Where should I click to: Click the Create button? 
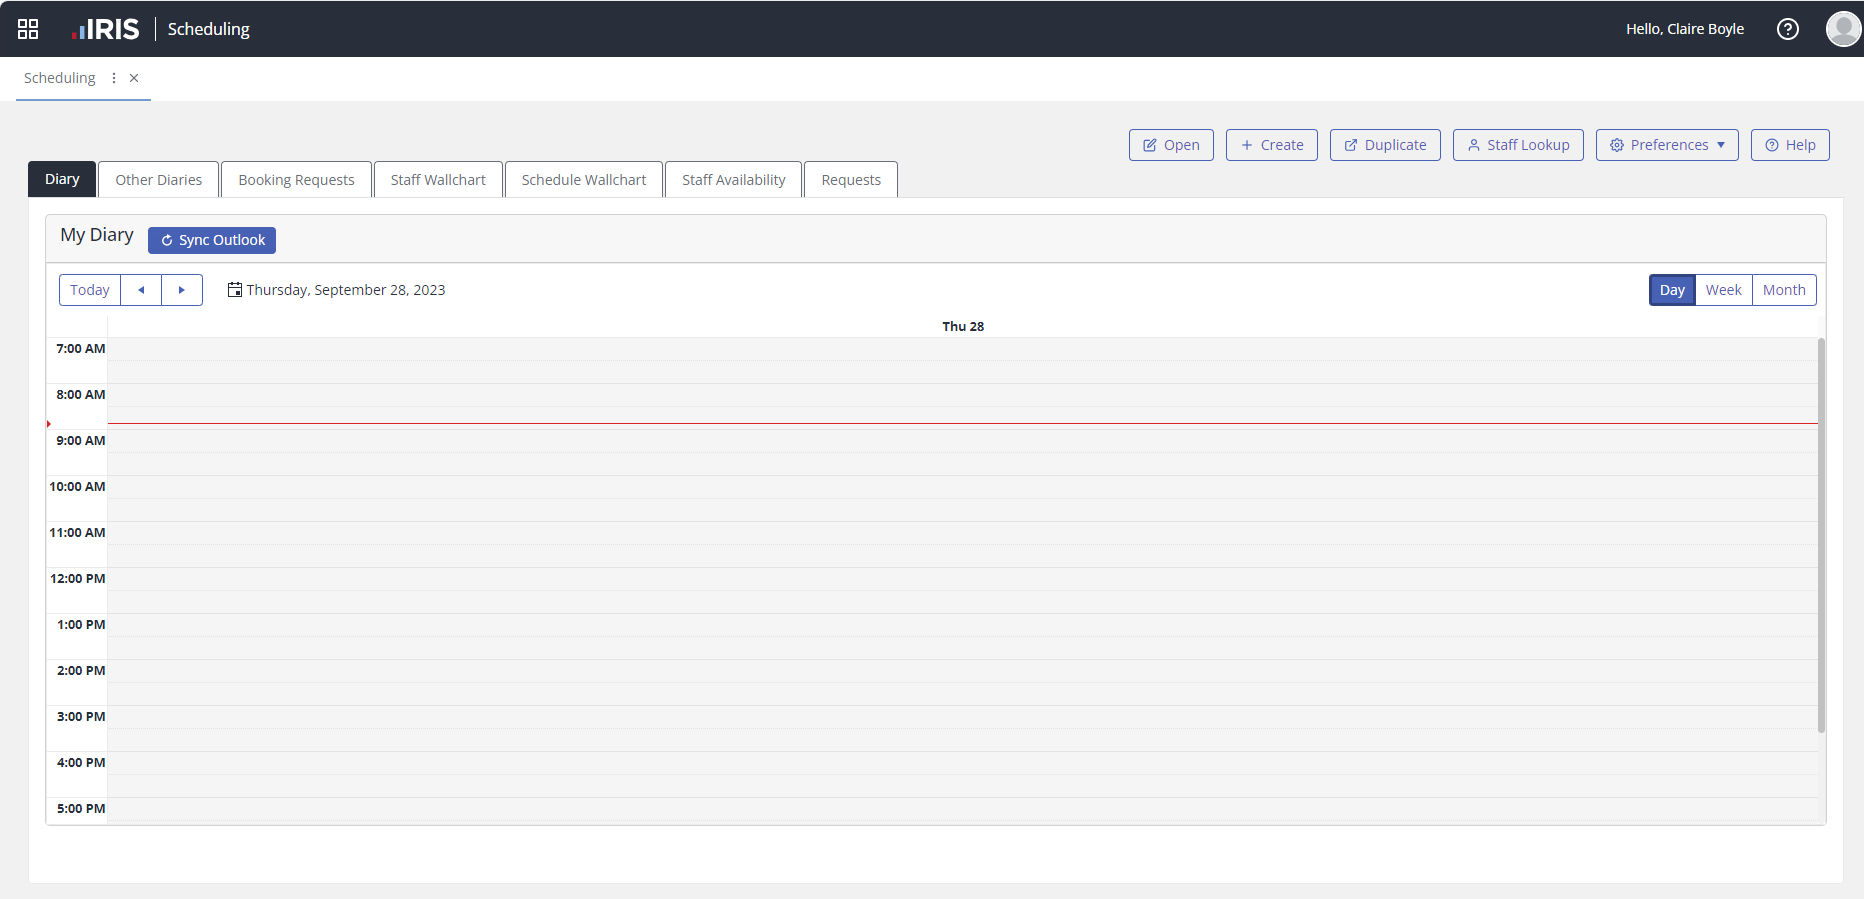[1271, 145]
